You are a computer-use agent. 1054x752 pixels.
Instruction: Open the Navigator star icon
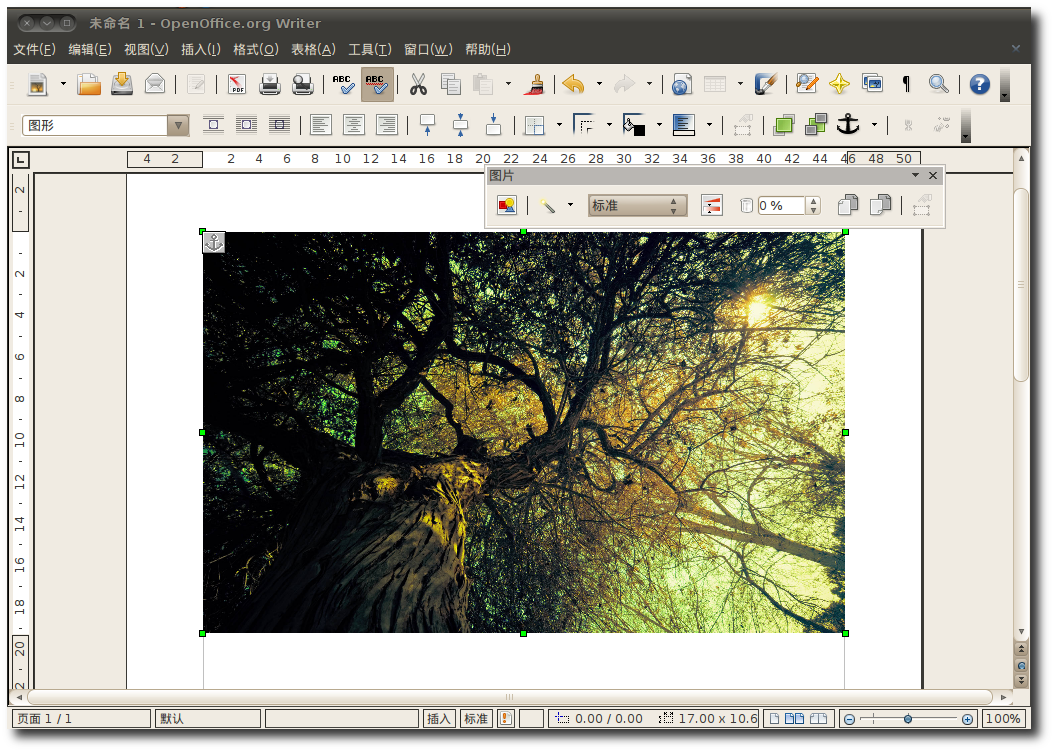click(839, 85)
